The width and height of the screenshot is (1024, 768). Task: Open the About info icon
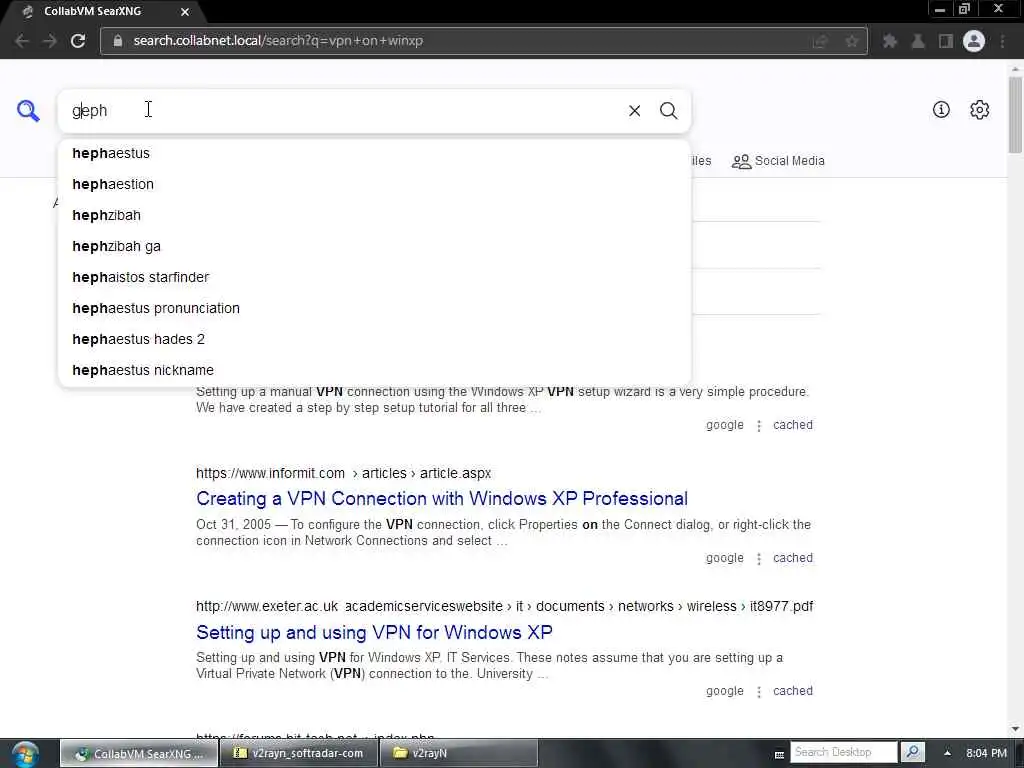pyautogui.click(x=940, y=110)
